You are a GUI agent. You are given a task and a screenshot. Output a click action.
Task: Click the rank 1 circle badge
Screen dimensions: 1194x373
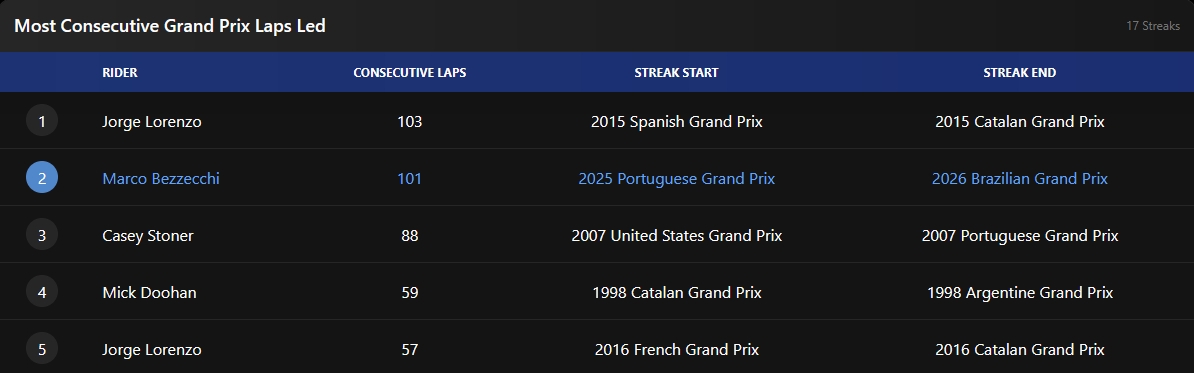42,121
